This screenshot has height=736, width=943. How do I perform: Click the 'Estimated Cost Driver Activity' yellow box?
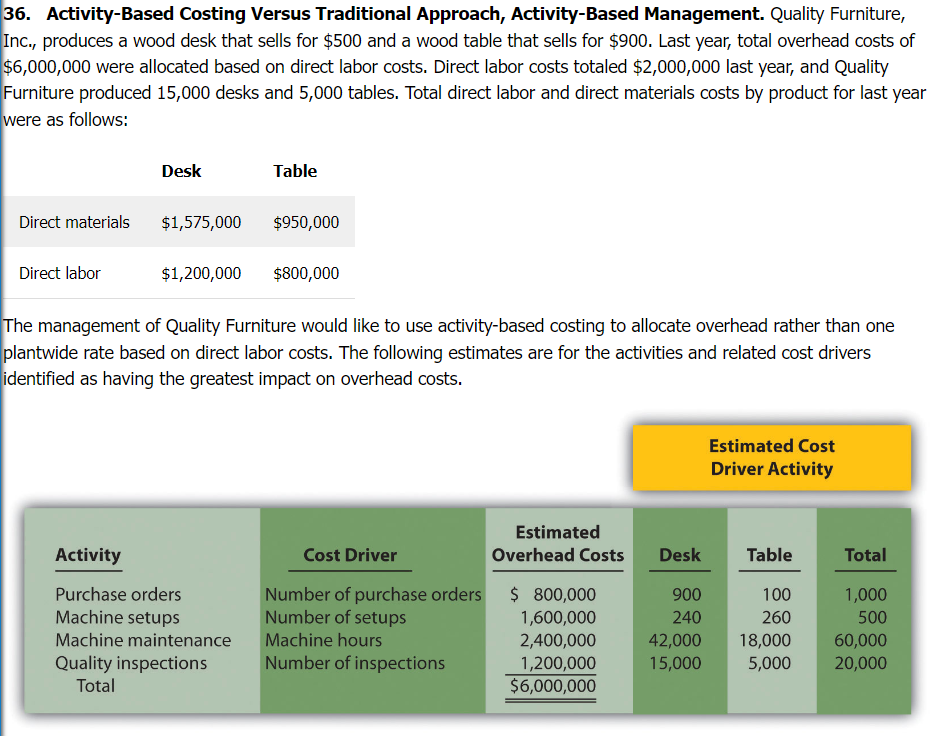pos(772,458)
